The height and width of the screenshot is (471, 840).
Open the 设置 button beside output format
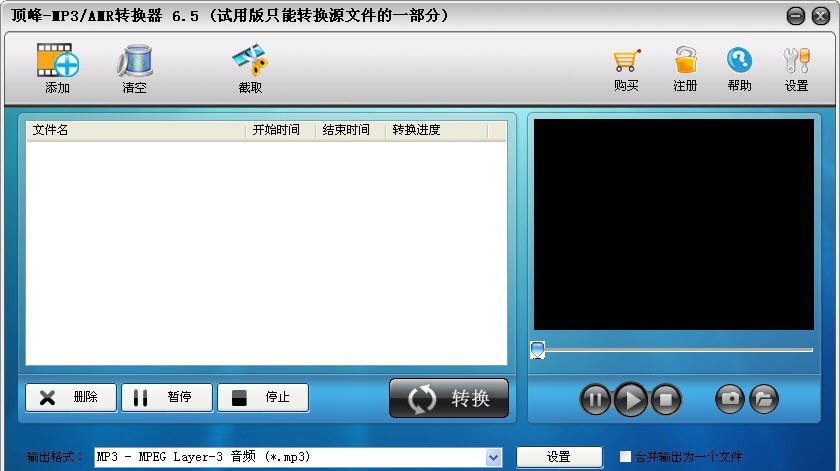(x=559, y=457)
